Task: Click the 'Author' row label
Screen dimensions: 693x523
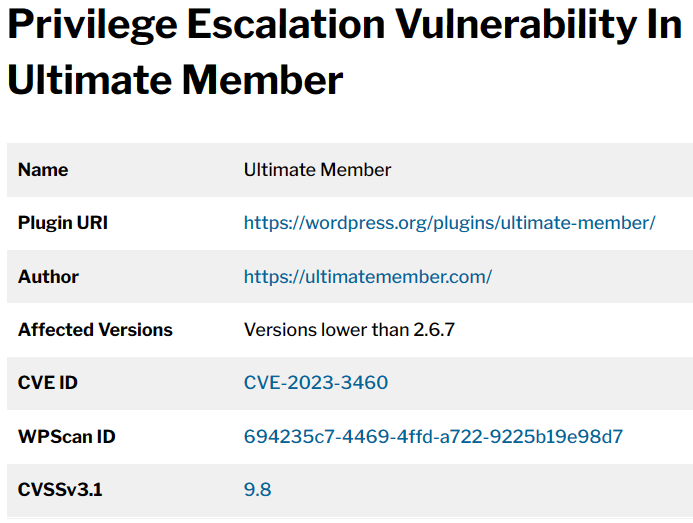Action: coord(48,277)
